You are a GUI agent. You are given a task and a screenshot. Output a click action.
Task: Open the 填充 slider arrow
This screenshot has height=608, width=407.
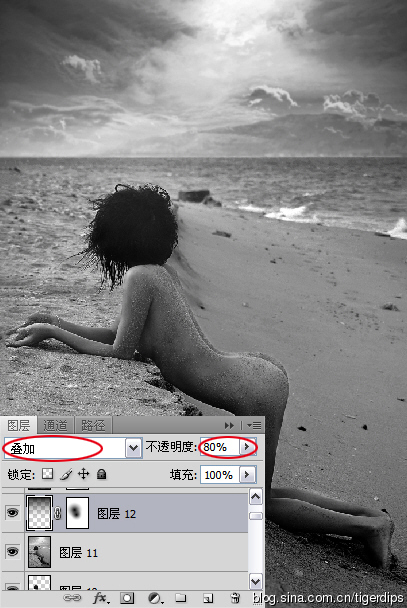tap(247, 475)
